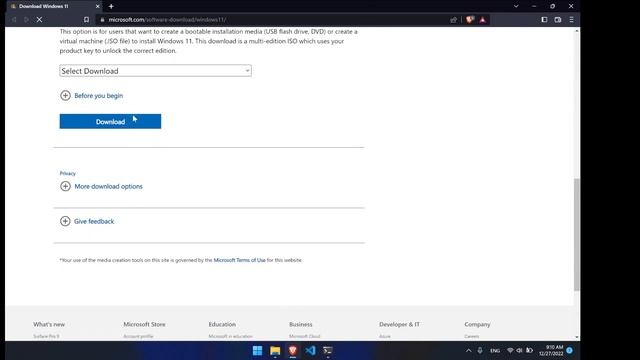The width and height of the screenshot is (640, 360).
Task: Open Wi-Fi network settings tray icon
Action: (x=510, y=351)
